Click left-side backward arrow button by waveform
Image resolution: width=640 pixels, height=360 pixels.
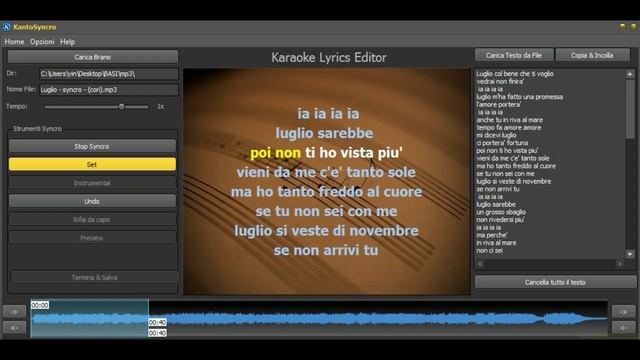[14, 327]
